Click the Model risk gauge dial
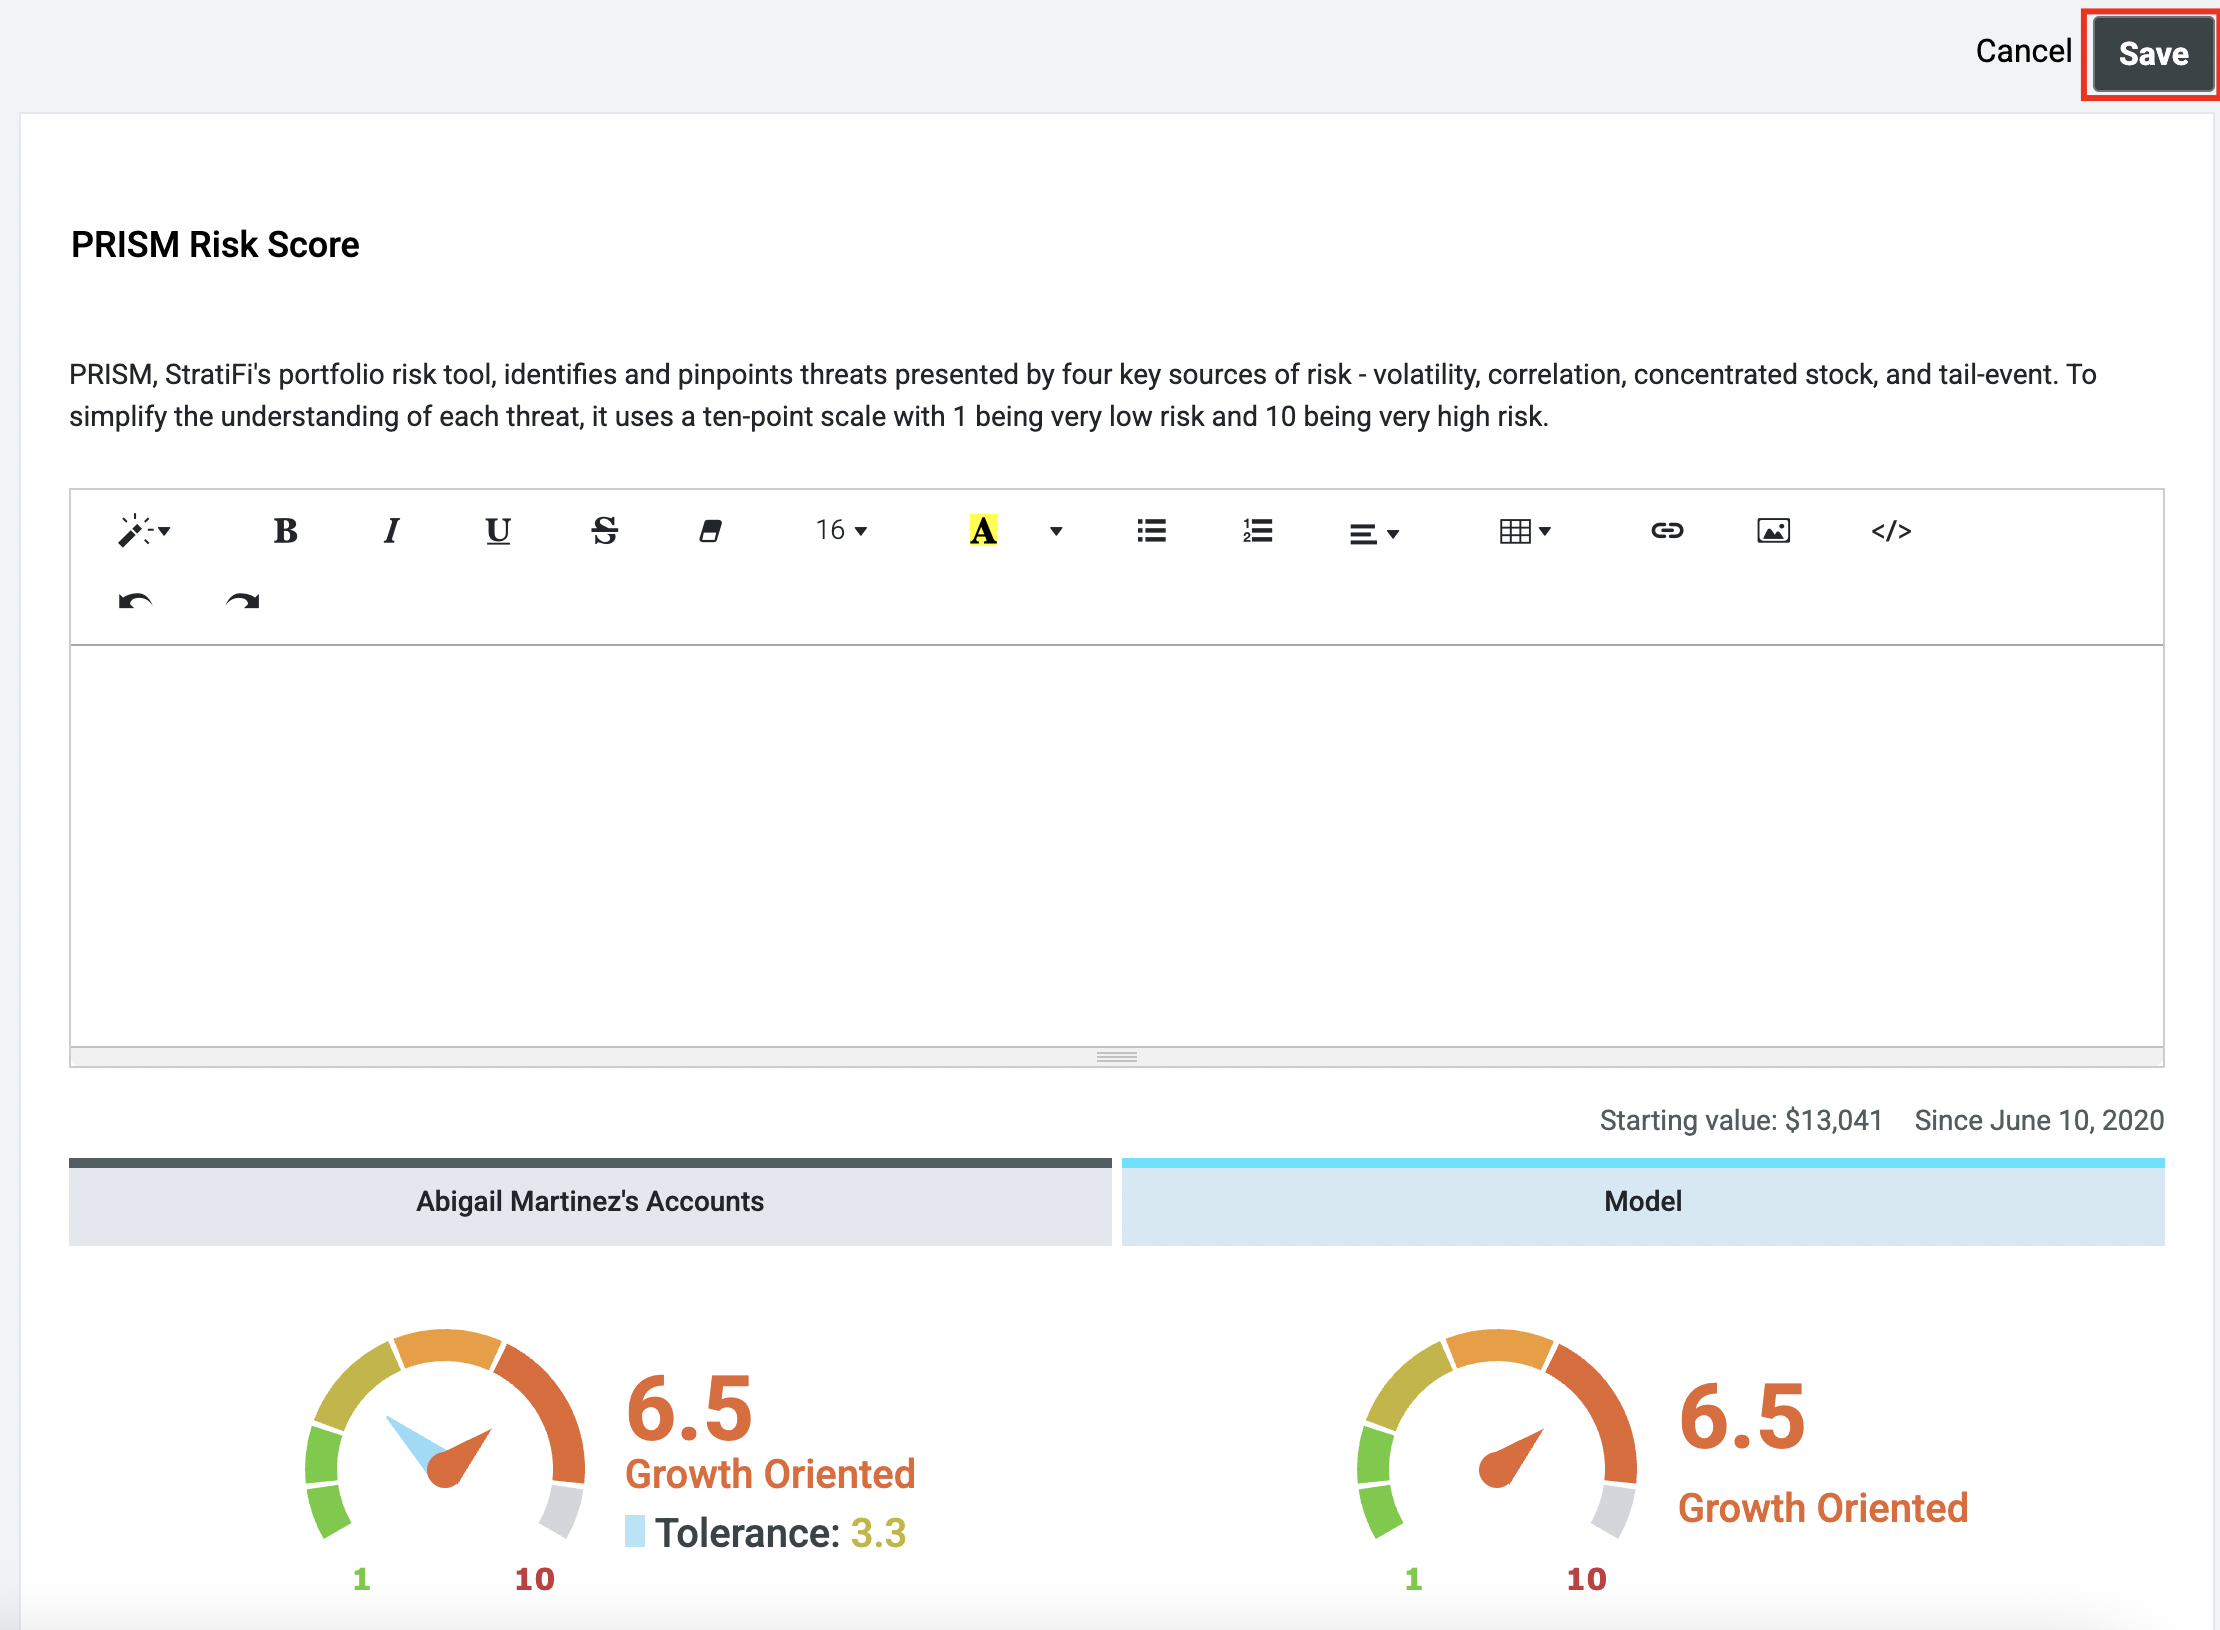Viewport: 2220px width, 1630px height. coord(1497,1435)
